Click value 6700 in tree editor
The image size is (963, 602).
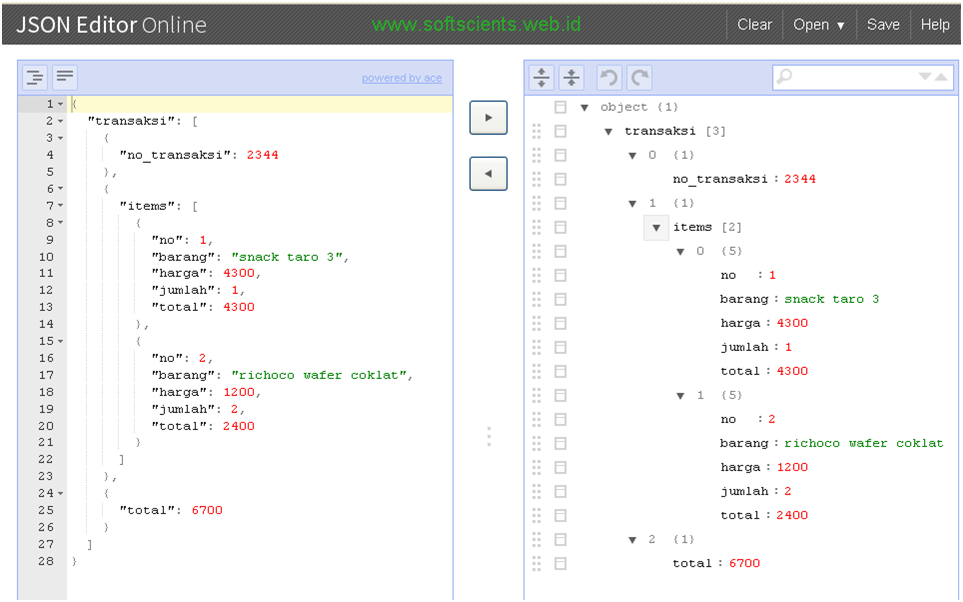tap(744, 563)
